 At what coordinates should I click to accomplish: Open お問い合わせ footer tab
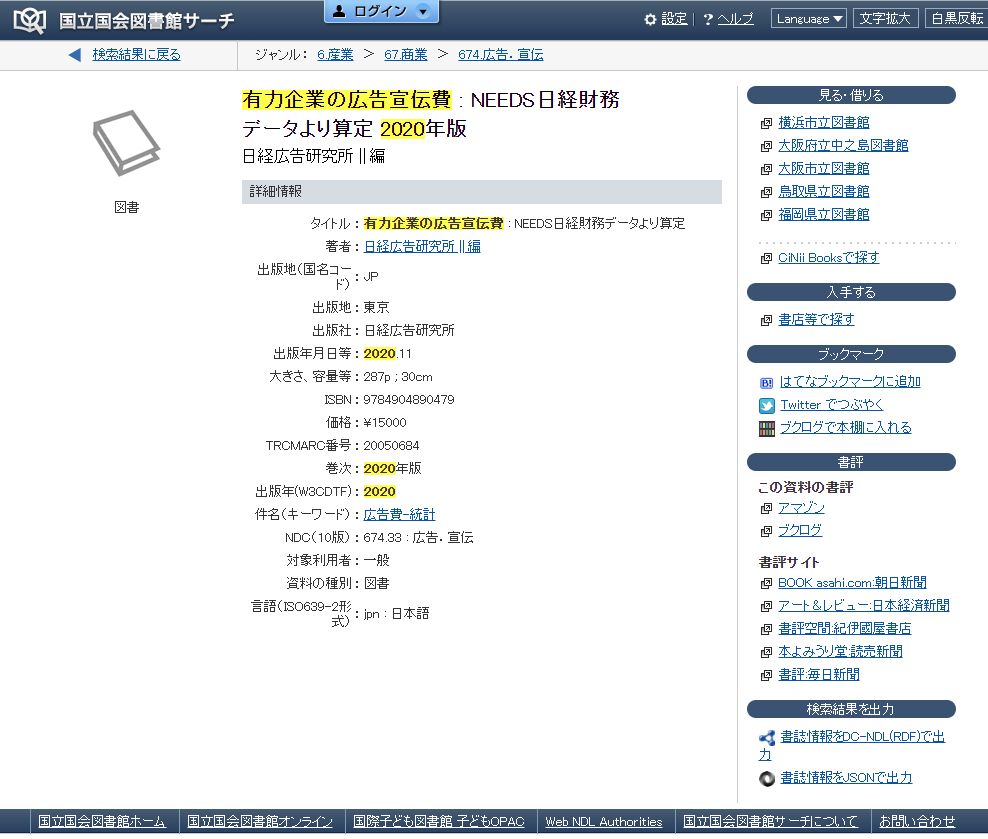tap(917, 822)
